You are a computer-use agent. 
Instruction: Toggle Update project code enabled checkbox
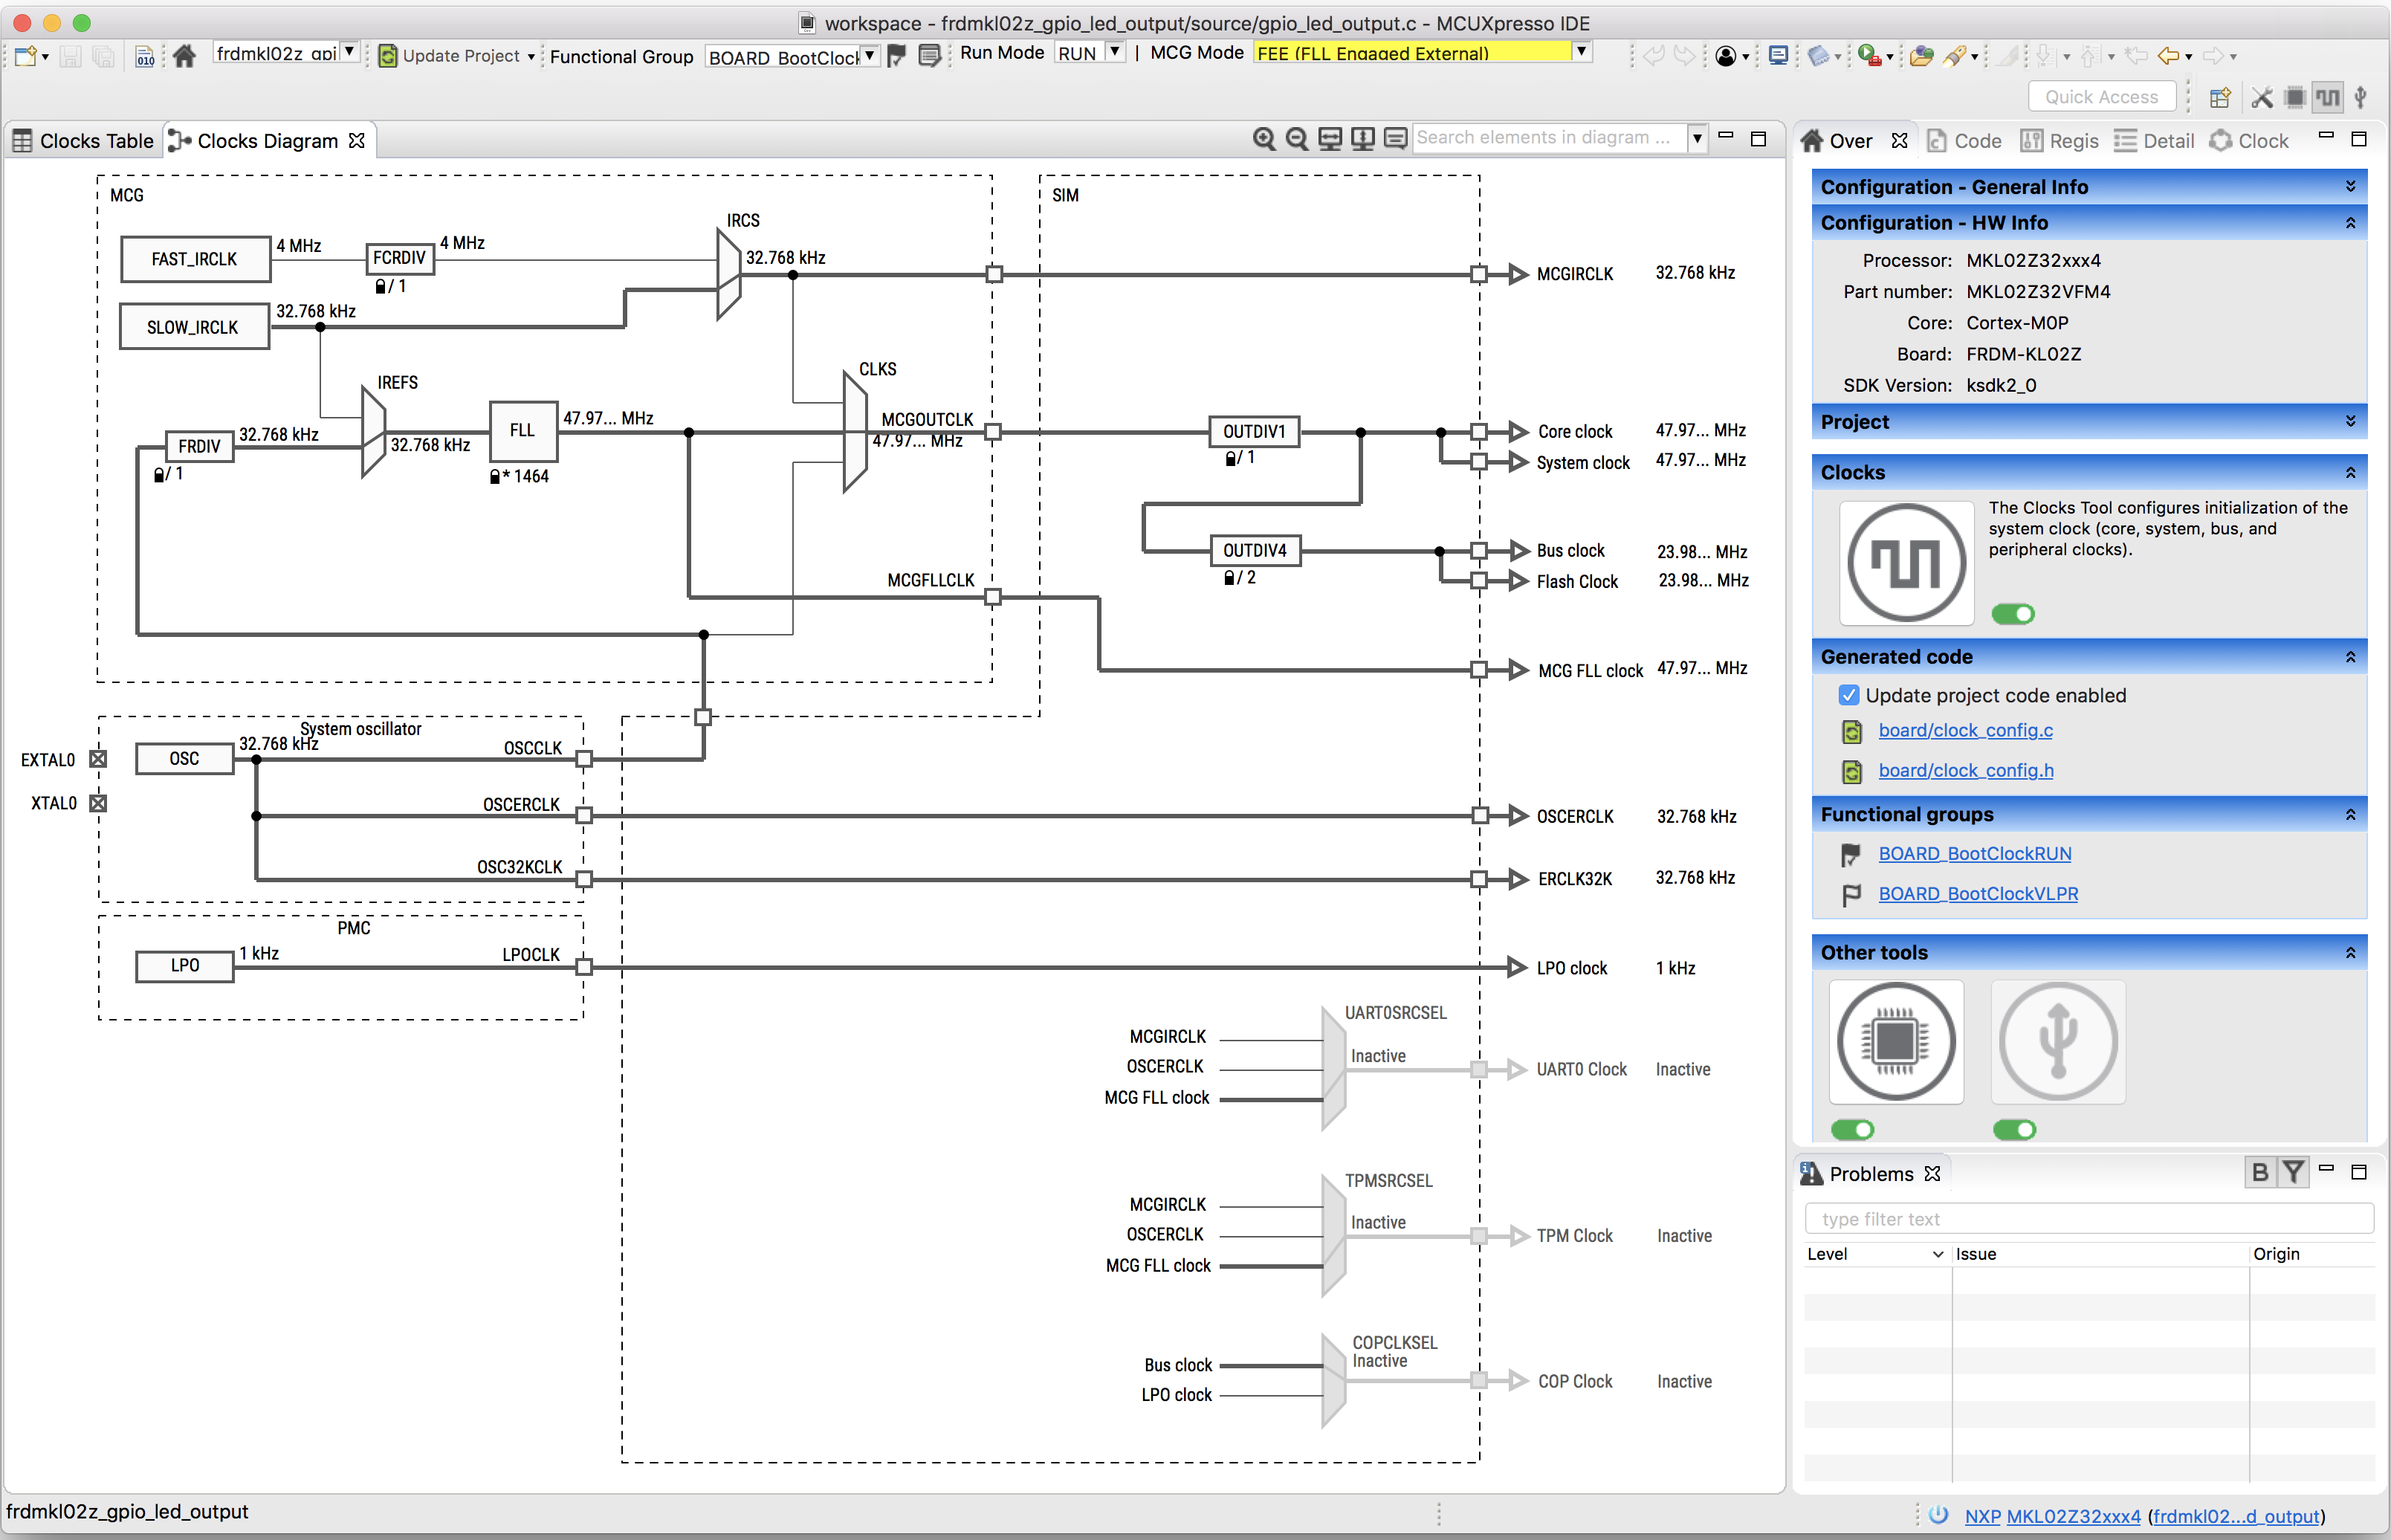tap(1849, 695)
